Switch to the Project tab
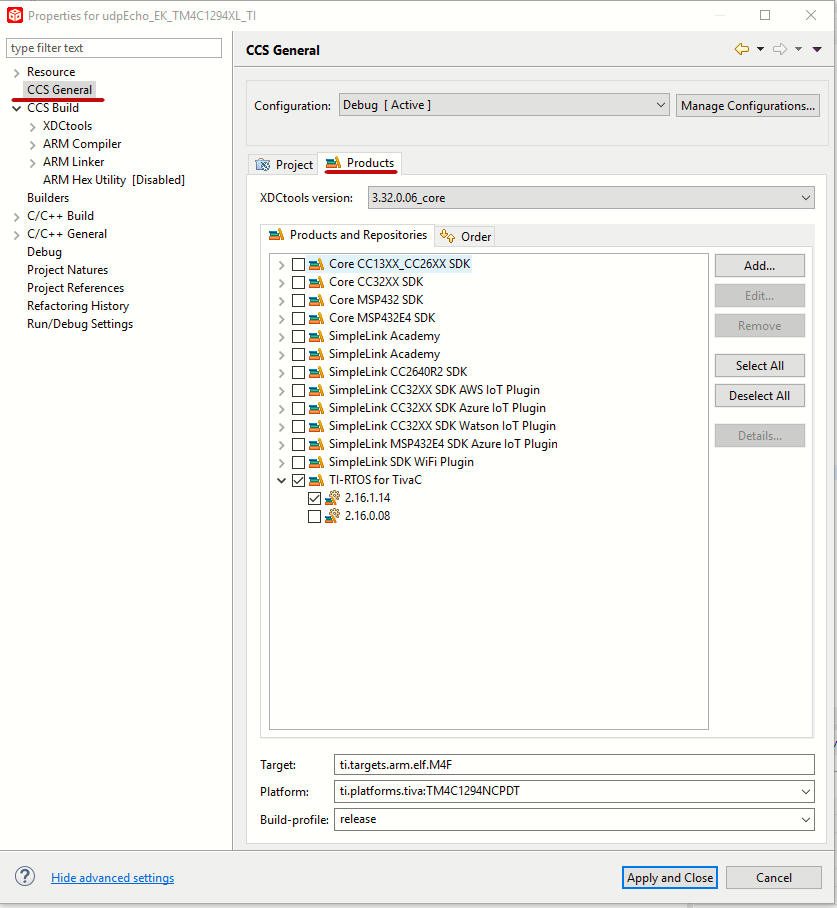Screen dimensions: 837x908 tap(283, 164)
